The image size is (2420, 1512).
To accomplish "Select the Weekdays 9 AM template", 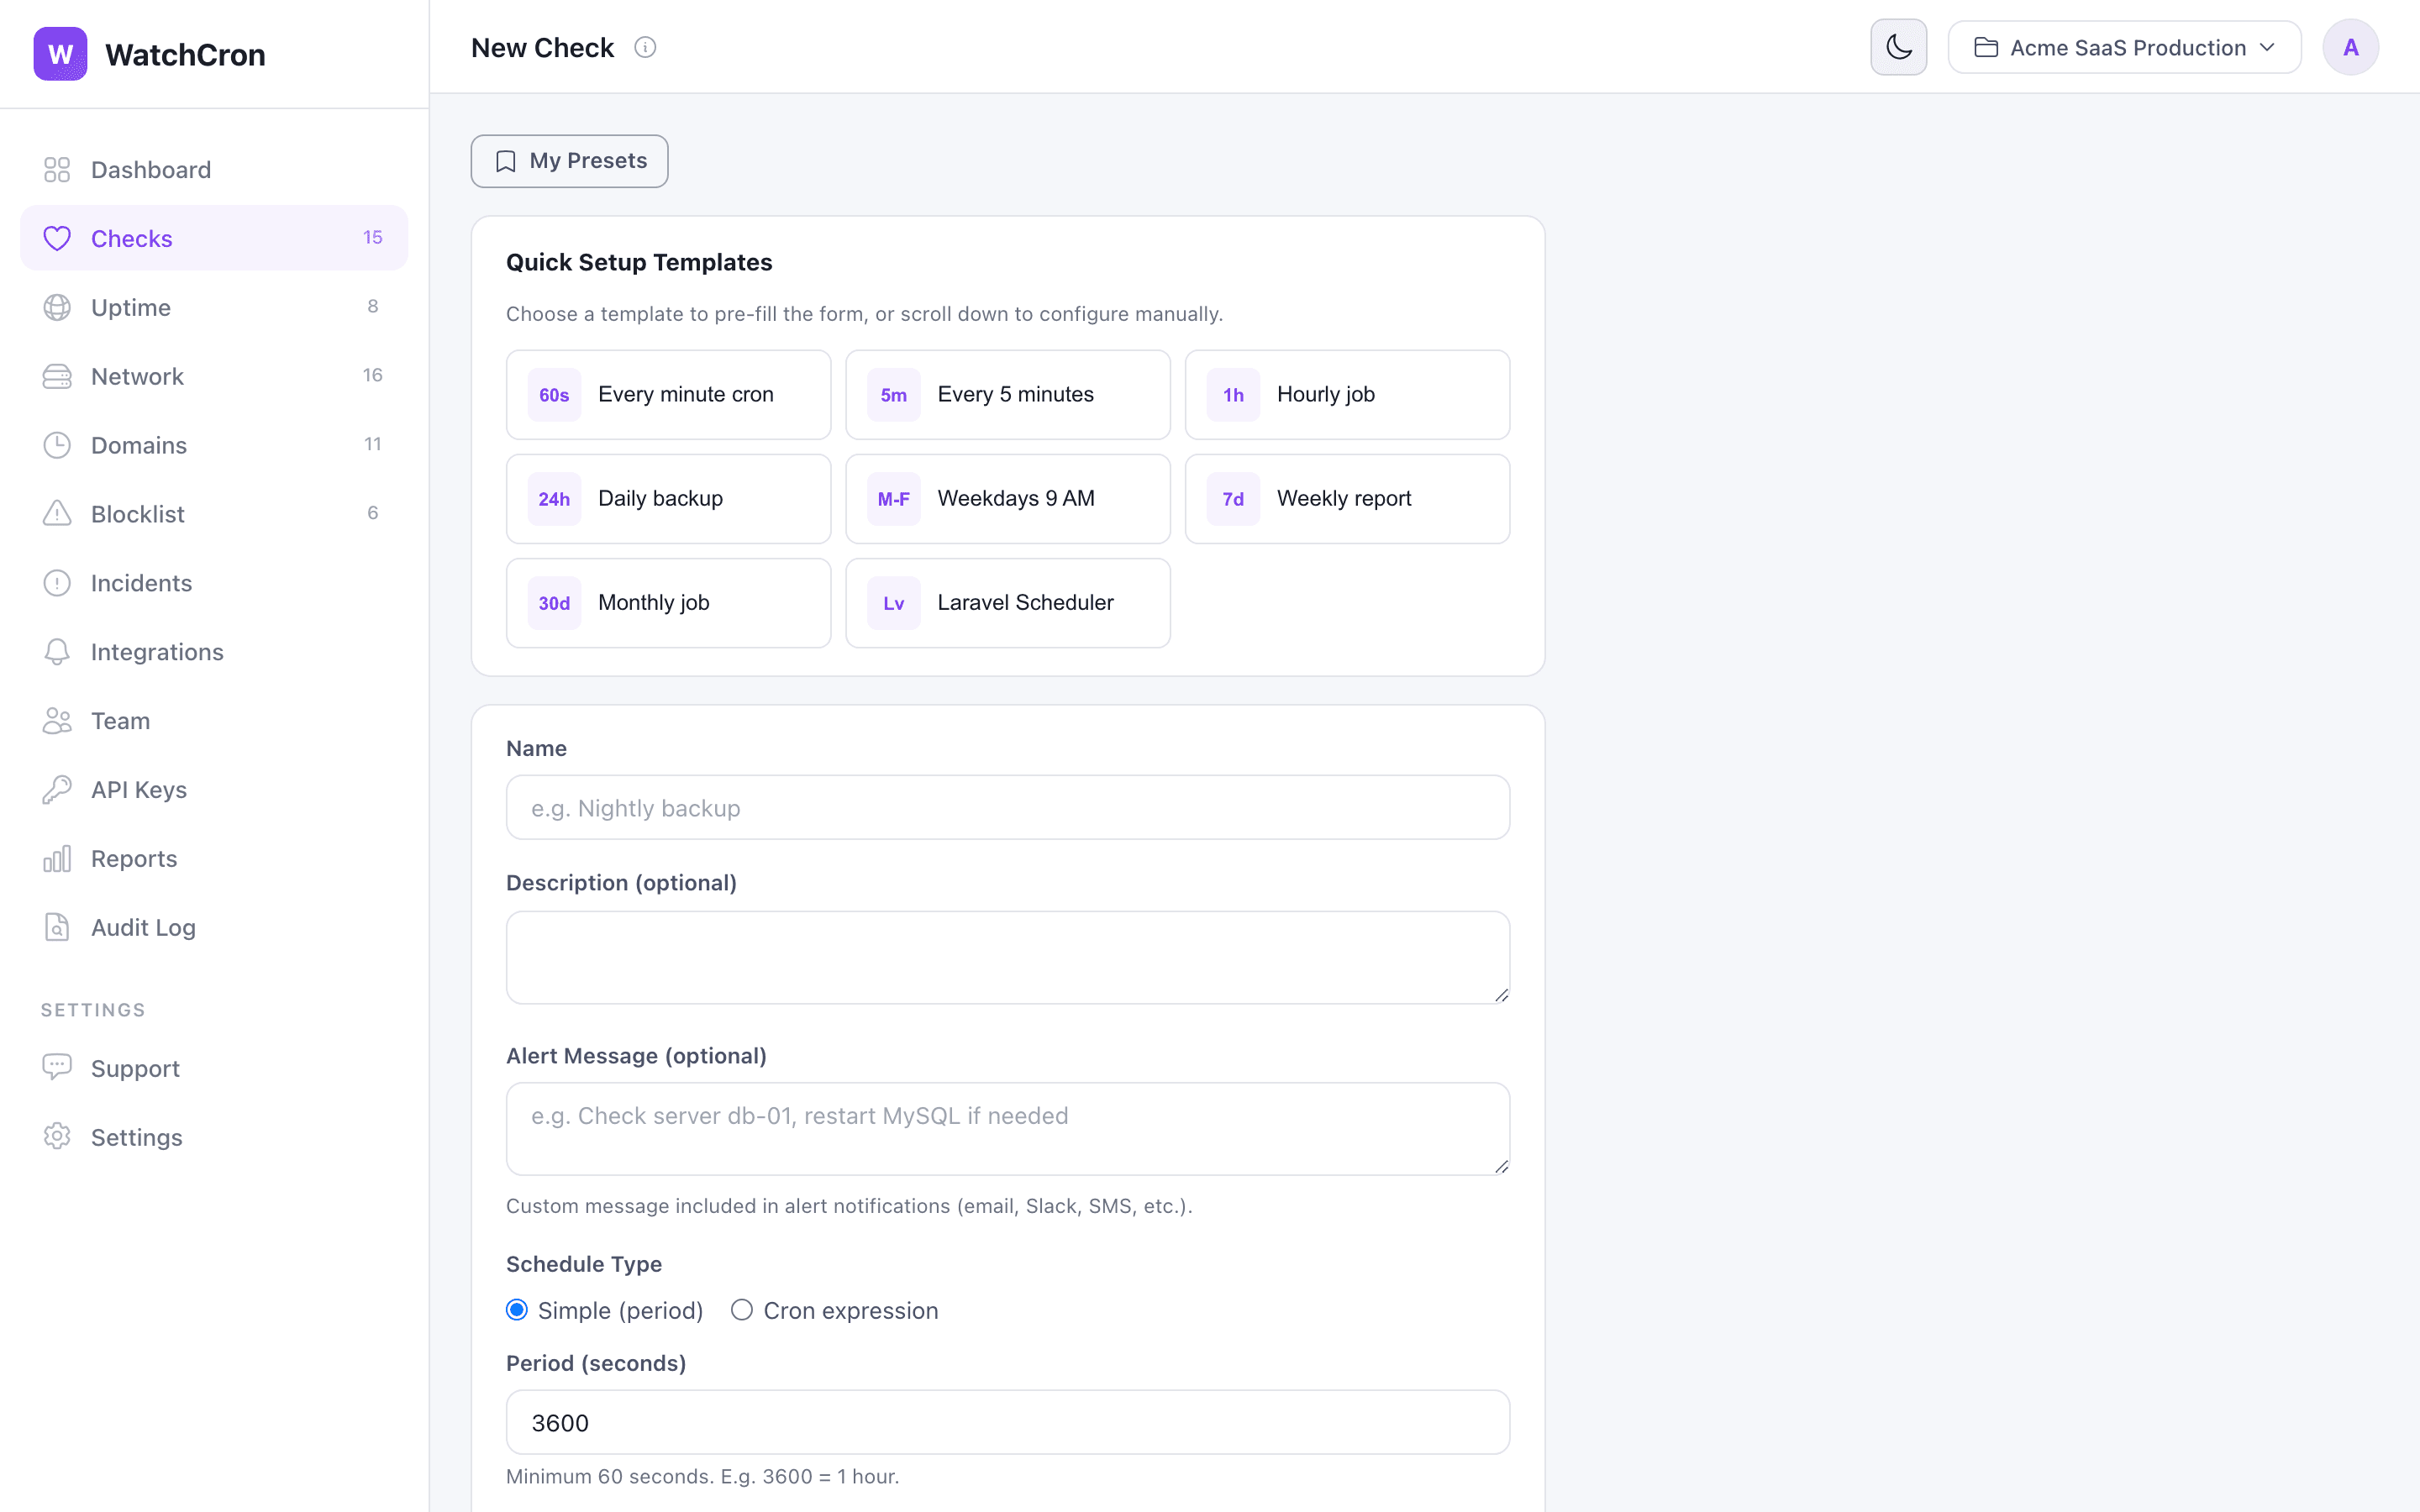I will (1007, 499).
